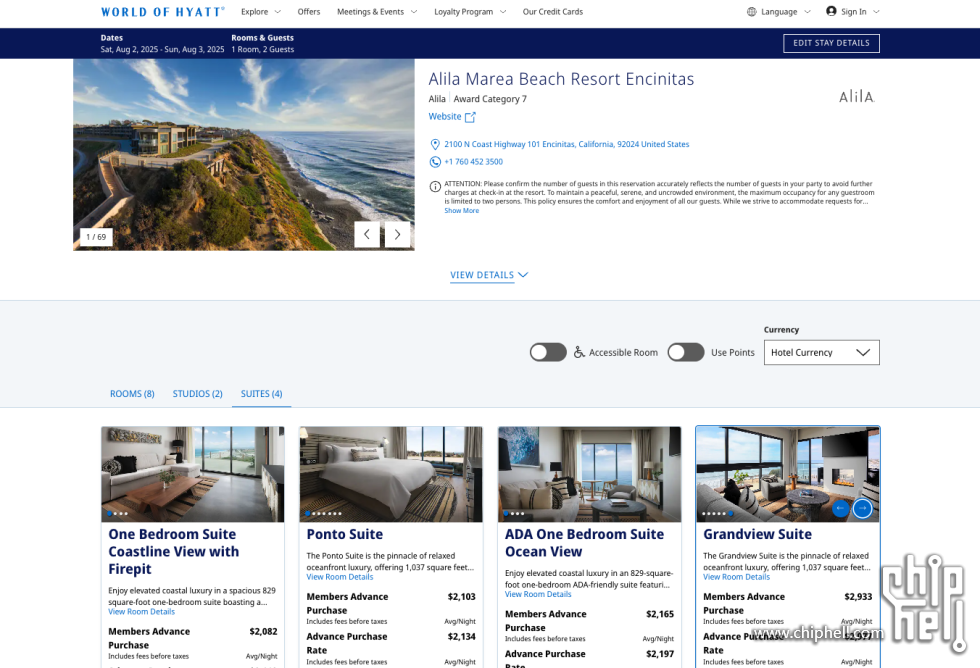Screen dimensions: 980x668
Task: Expand View Details section
Action: (489, 275)
